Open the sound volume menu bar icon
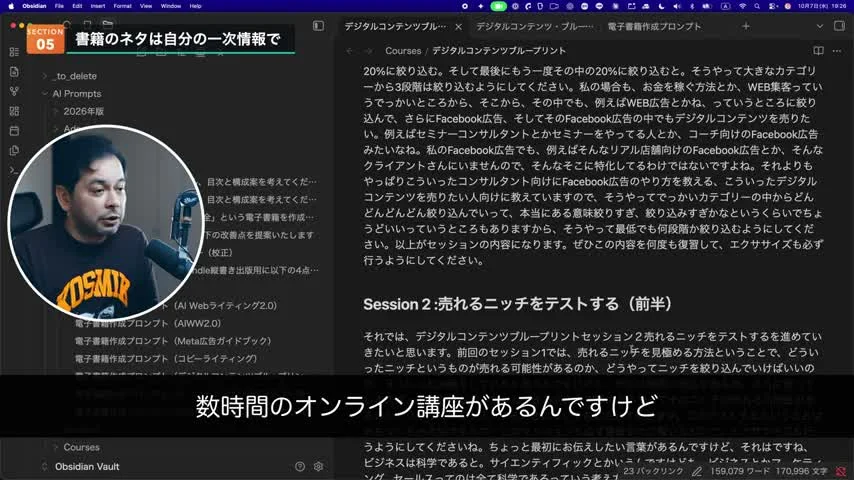The image size is (854, 480). pos(676,6)
